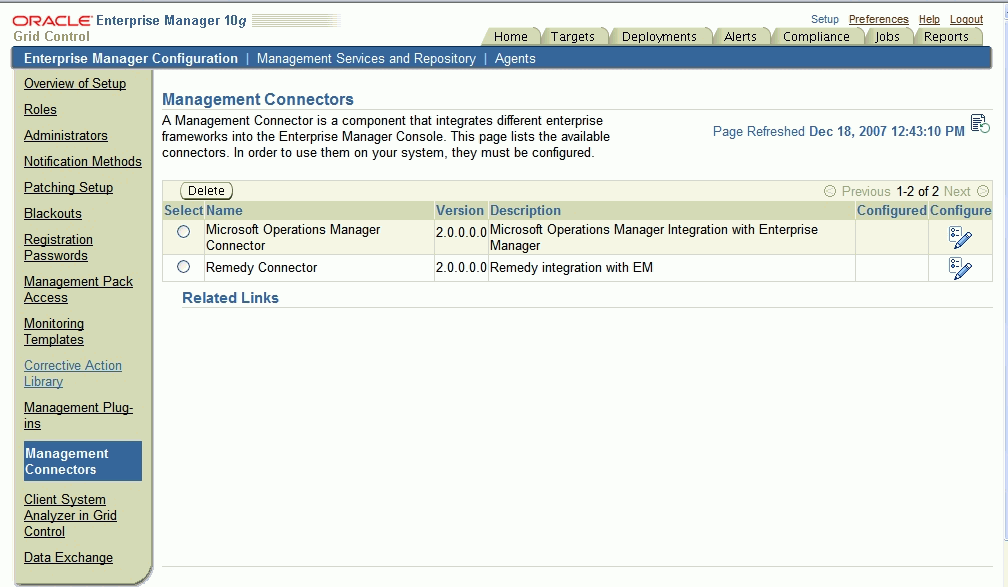
Task: Go to Management Plug-ins
Action: point(78,415)
